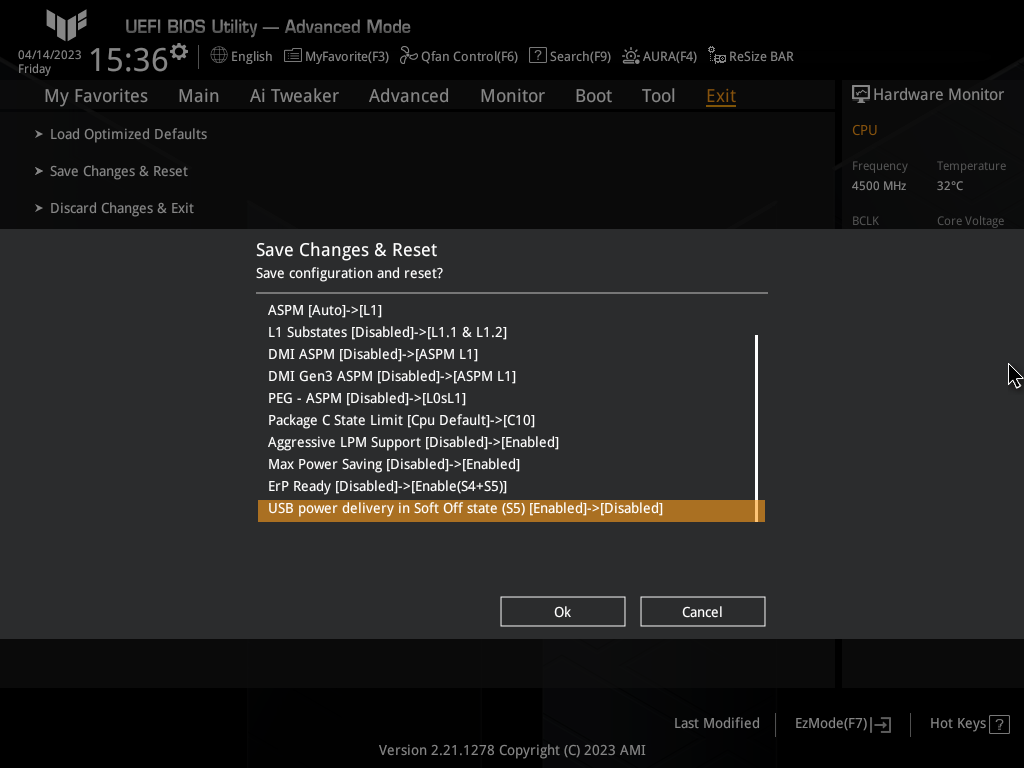Screen dimensions: 1024x768
Task: Switch to the My Favorites tab
Action: (96, 95)
